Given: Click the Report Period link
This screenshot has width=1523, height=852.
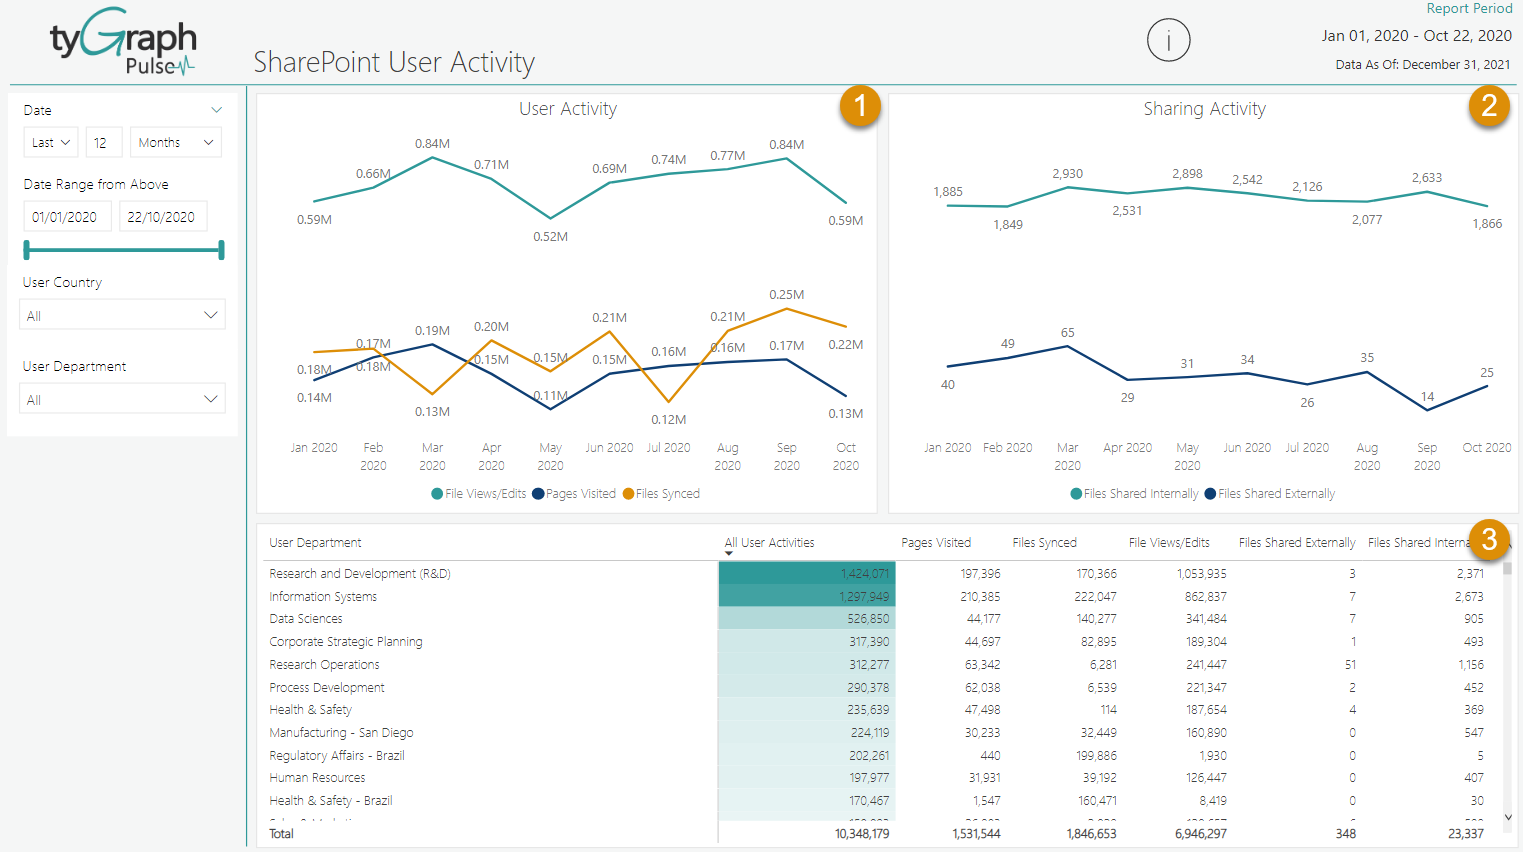Looking at the screenshot, I should [1469, 8].
